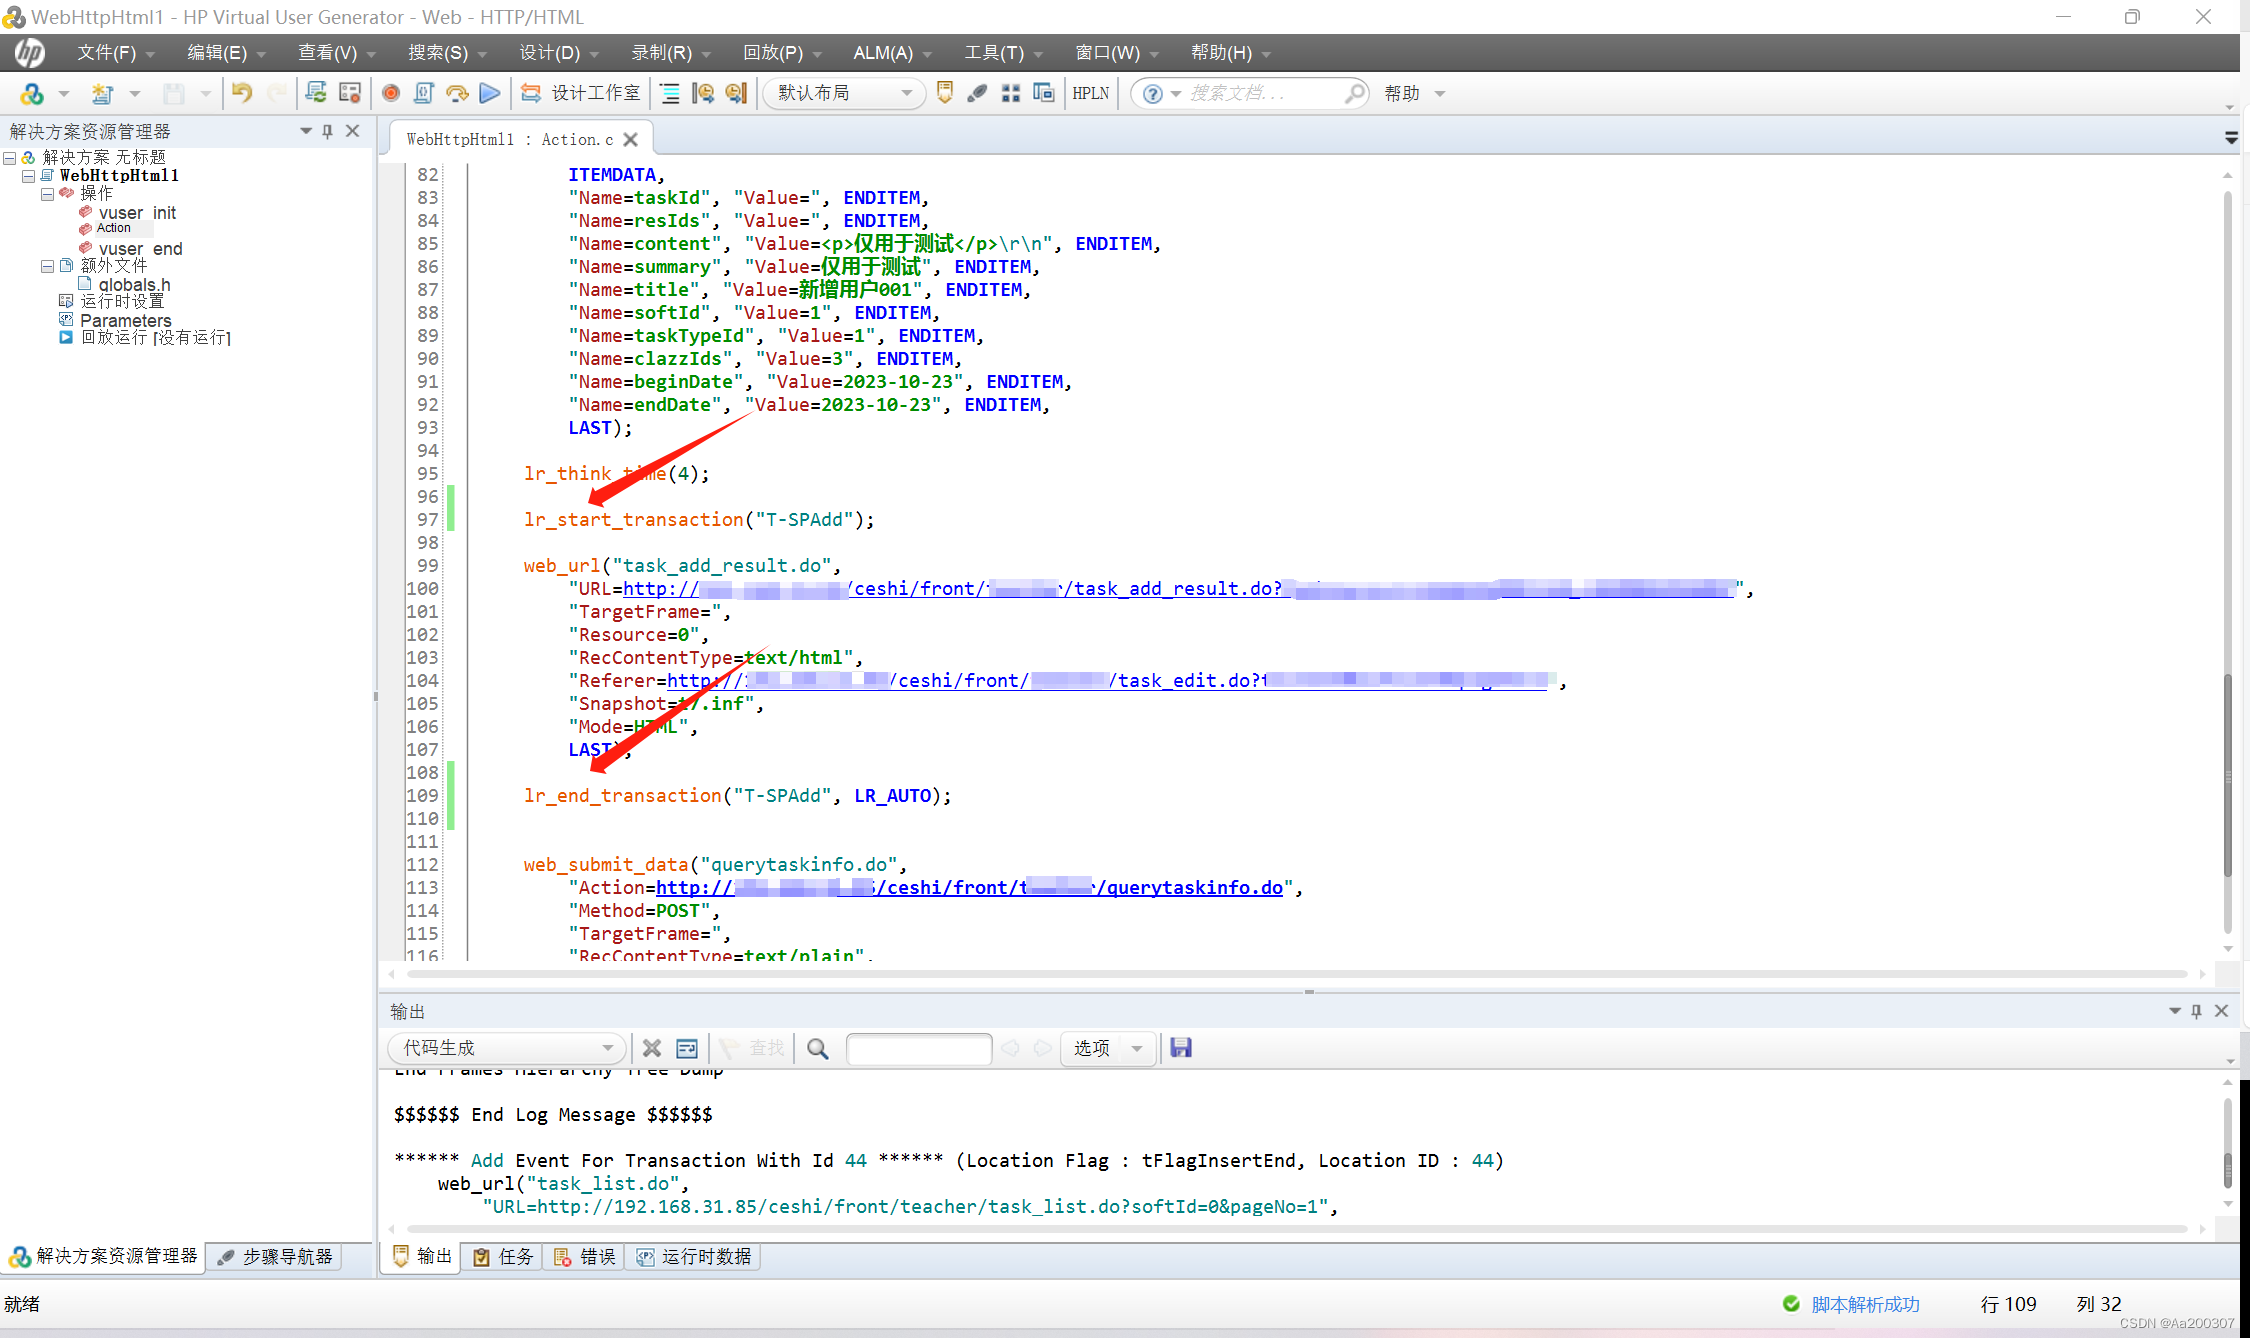Close the Action.c editor tab

[x=630, y=139]
